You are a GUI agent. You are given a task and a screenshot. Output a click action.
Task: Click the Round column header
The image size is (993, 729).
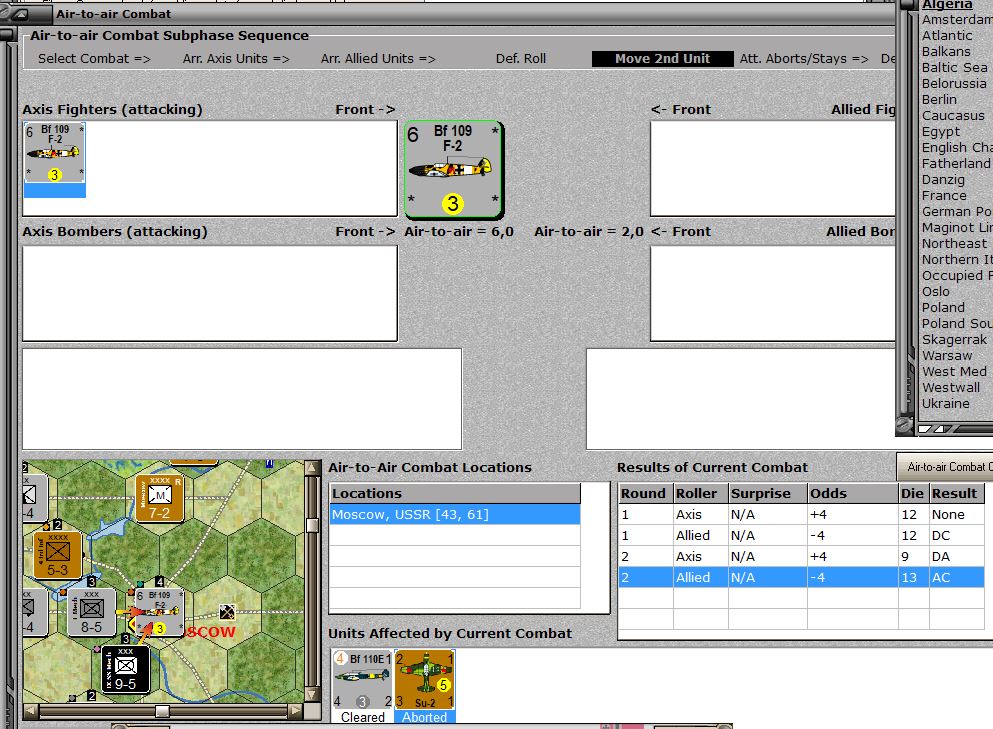[645, 493]
